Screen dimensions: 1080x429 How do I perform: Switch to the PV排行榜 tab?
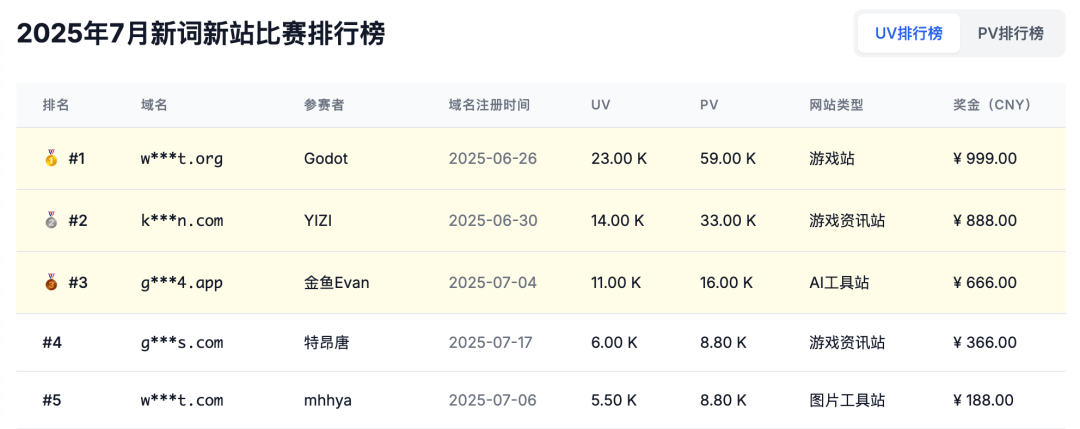1010,33
